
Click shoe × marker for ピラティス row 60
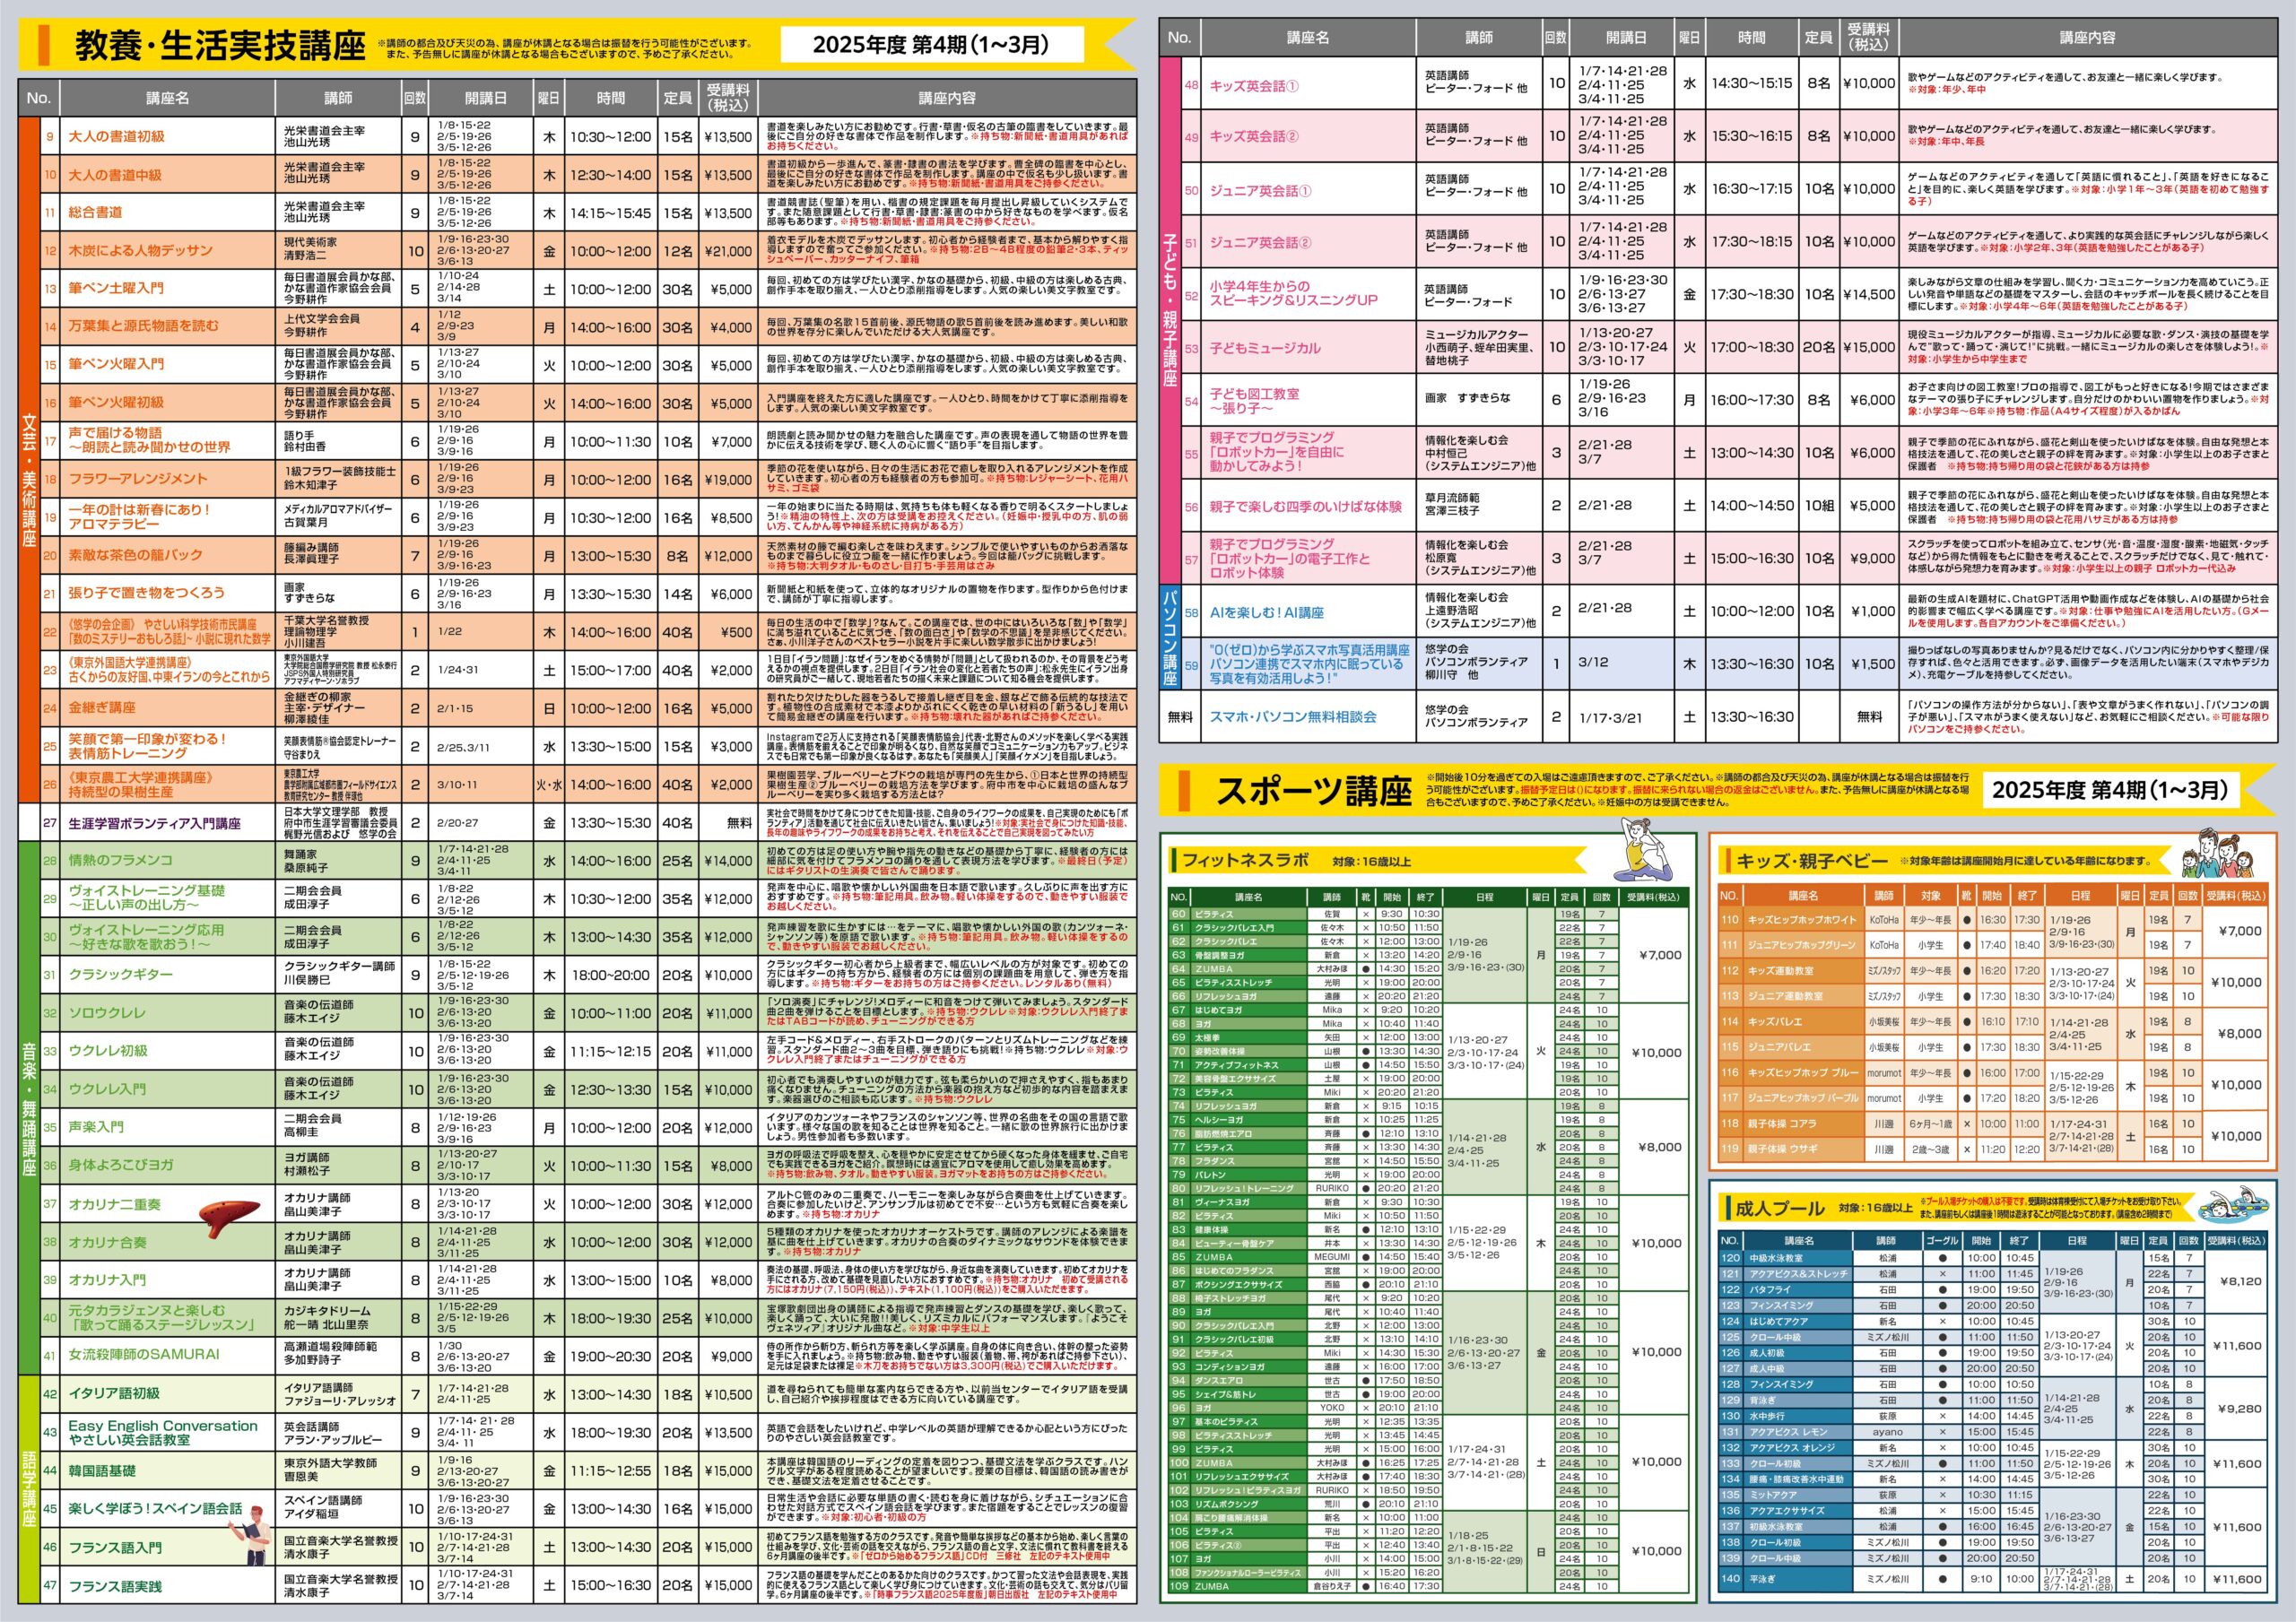click(1365, 914)
